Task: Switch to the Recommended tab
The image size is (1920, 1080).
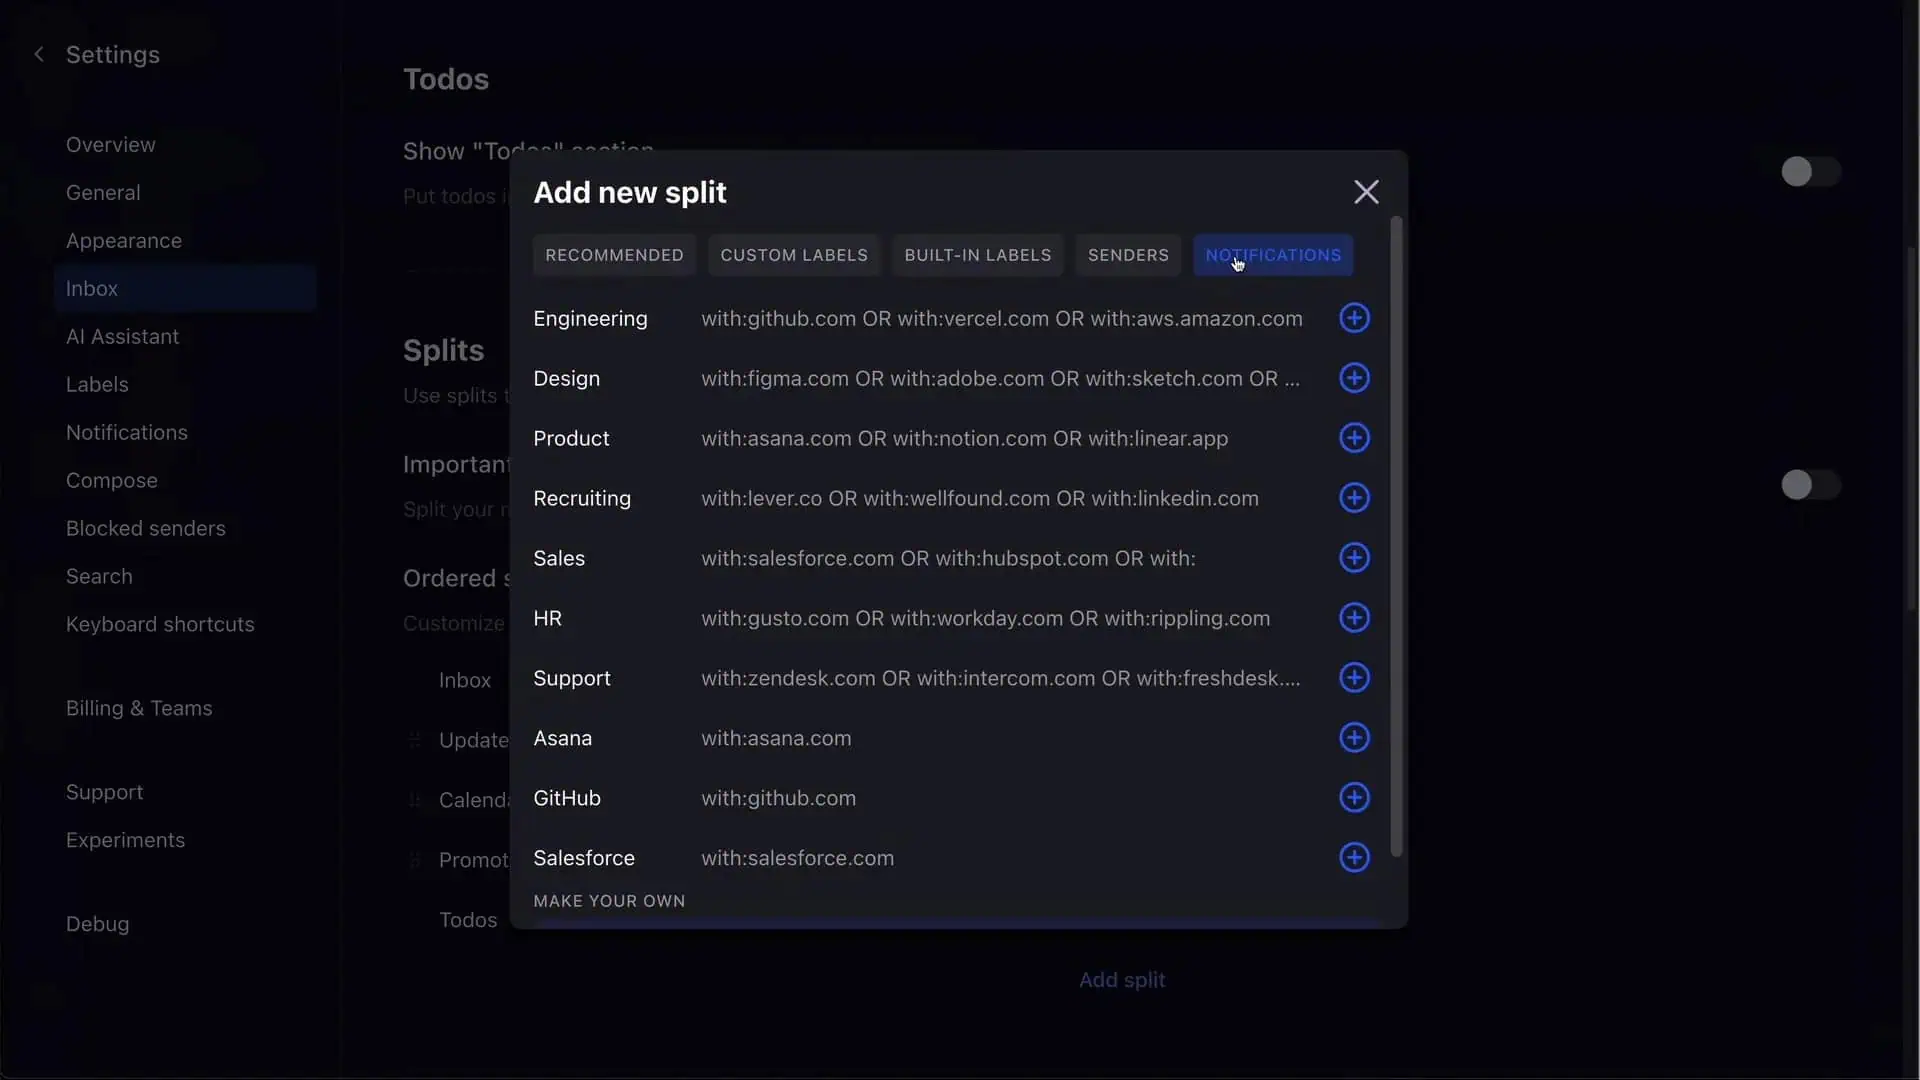Action: pyautogui.click(x=614, y=255)
